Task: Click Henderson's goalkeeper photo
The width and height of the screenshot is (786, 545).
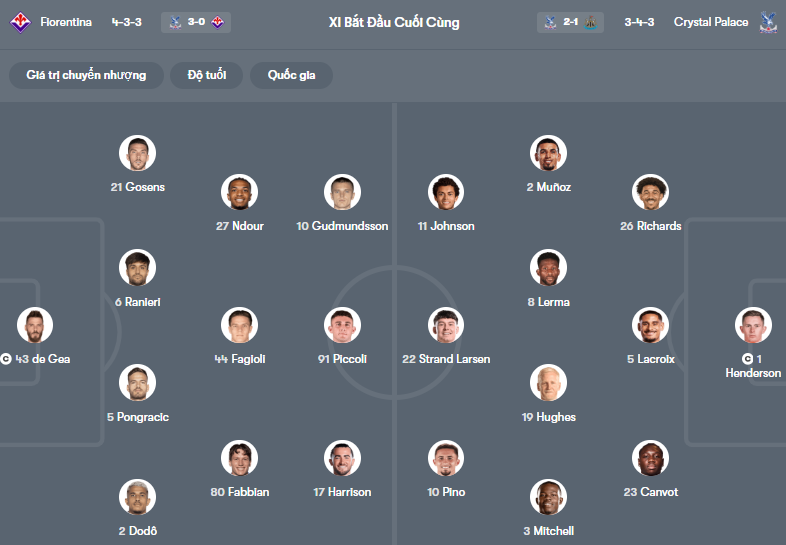Action: 754,326
